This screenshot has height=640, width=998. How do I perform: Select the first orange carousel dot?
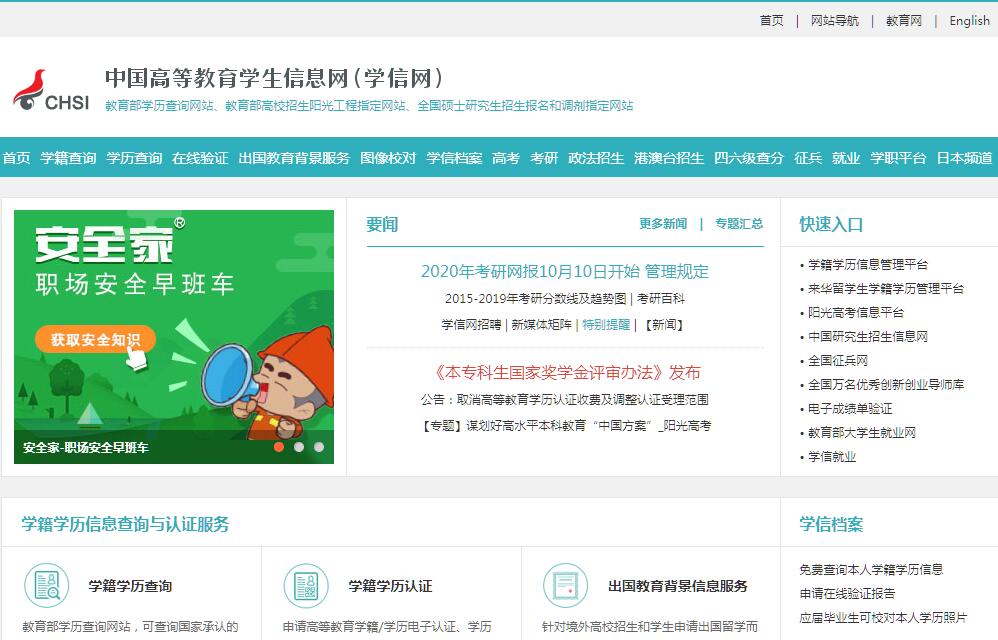click(x=279, y=447)
